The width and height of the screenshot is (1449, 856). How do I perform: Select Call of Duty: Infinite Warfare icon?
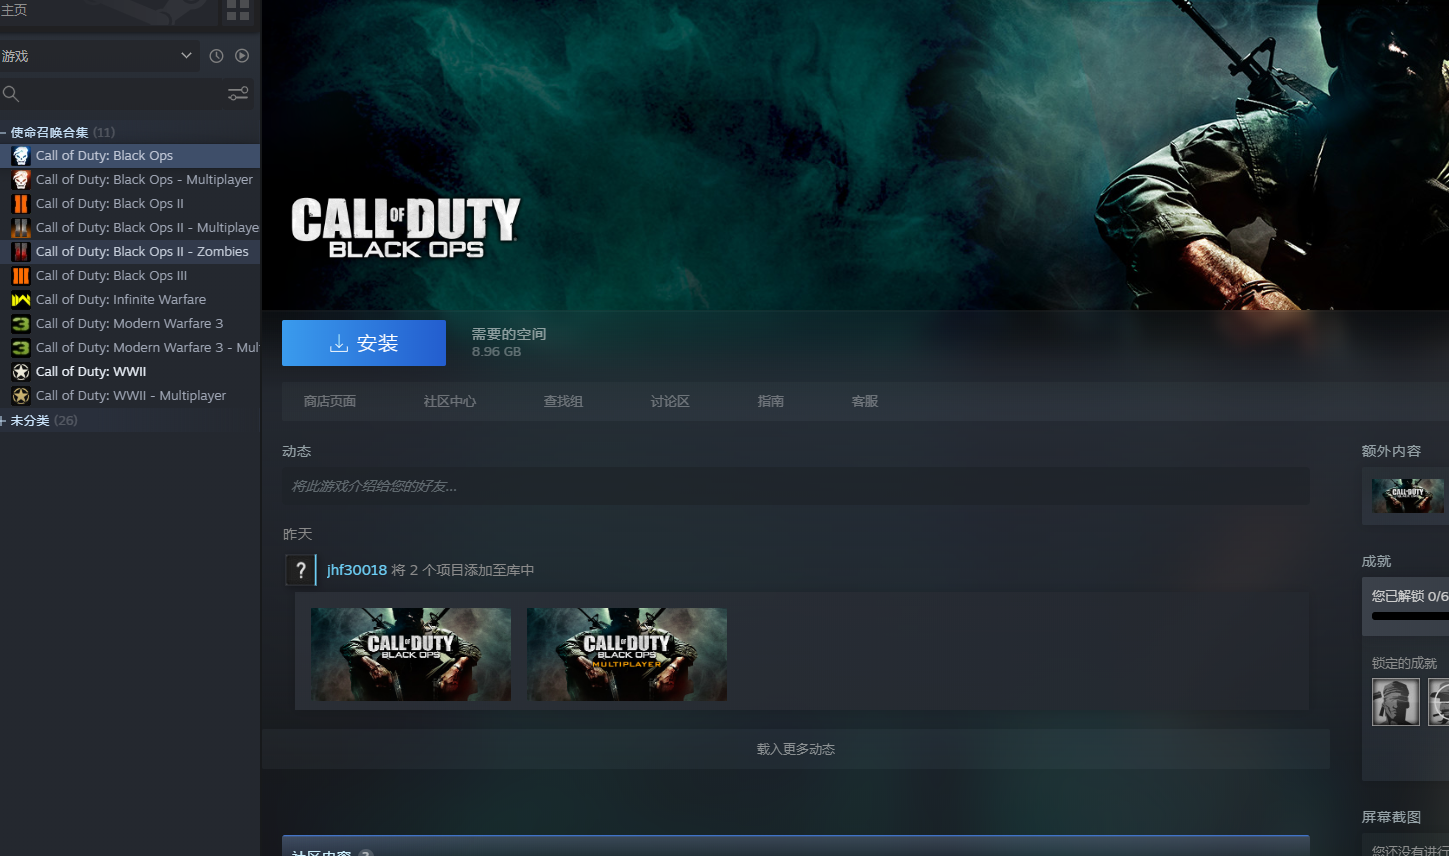coord(21,300)
